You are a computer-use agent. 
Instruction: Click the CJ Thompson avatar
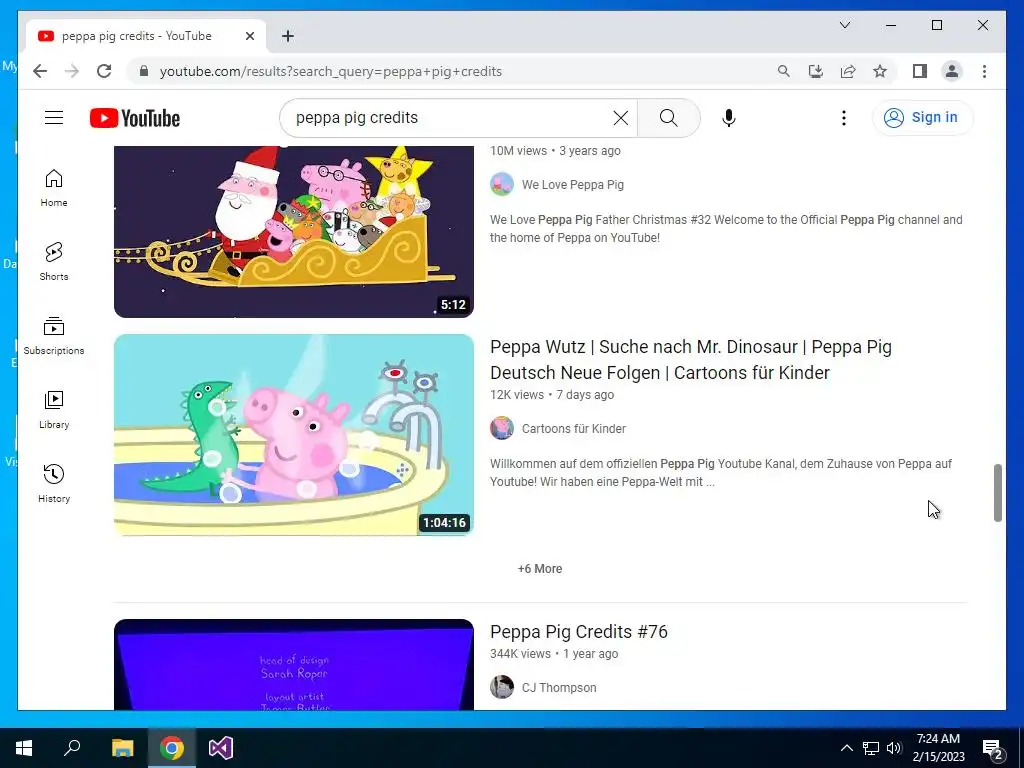pyautogui.click(x=502, y=687)
